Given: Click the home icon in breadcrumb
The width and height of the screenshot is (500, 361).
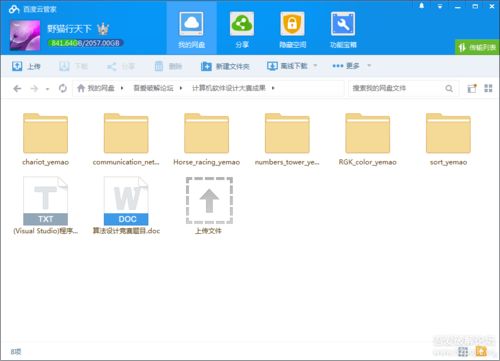Looking at the screenshot, I should tap(81, 88).
